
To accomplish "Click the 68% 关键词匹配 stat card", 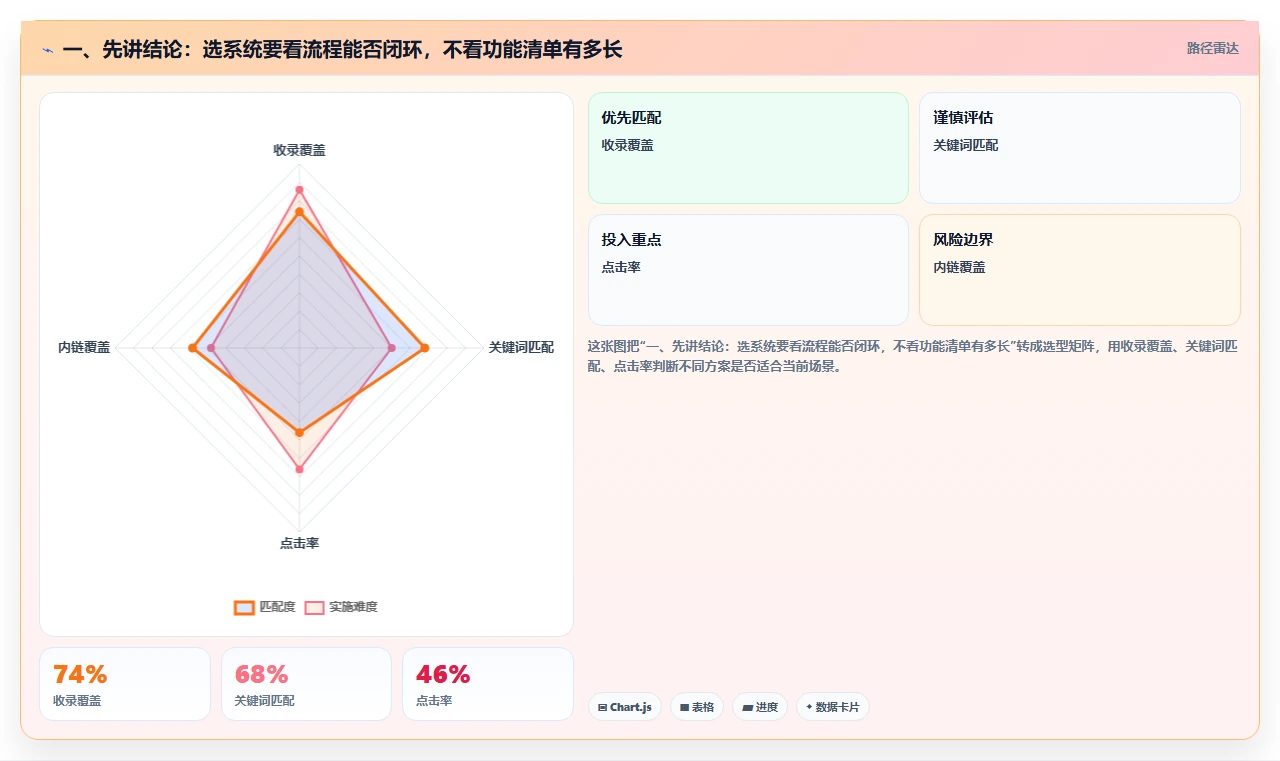I will pos(306,684).
